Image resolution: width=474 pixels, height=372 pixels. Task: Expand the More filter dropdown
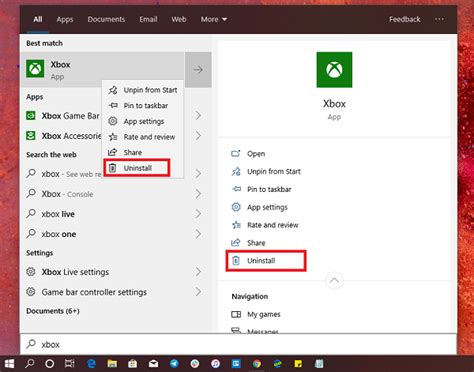214,19
